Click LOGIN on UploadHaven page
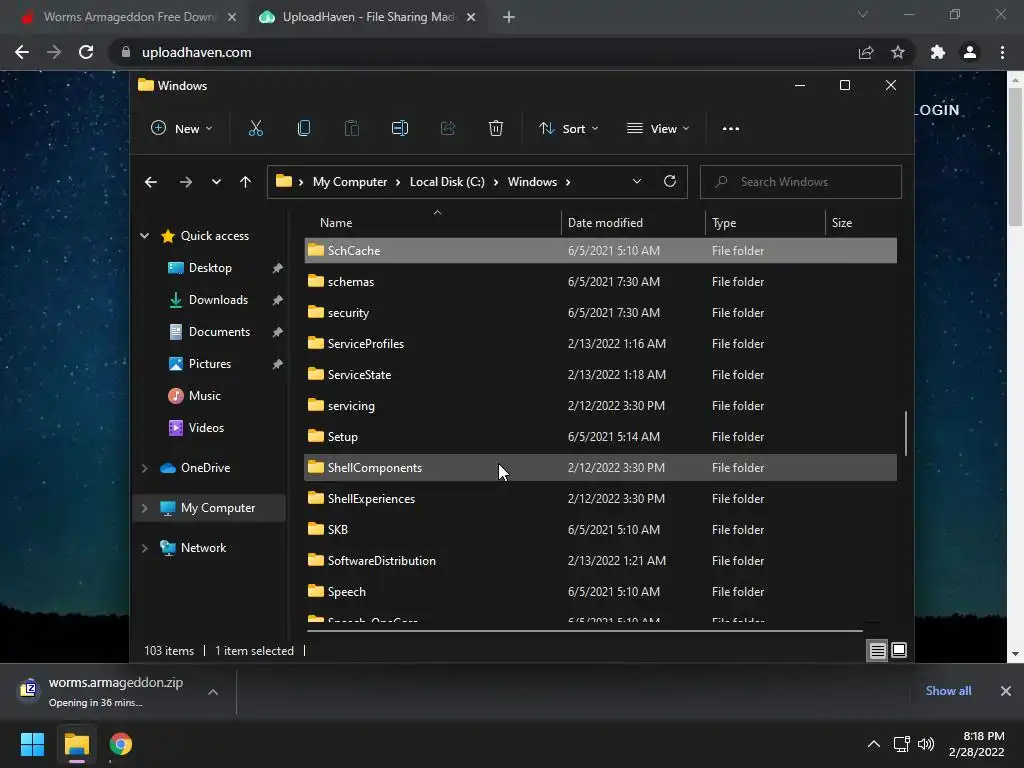1024x768 pixels. (937, 110)
